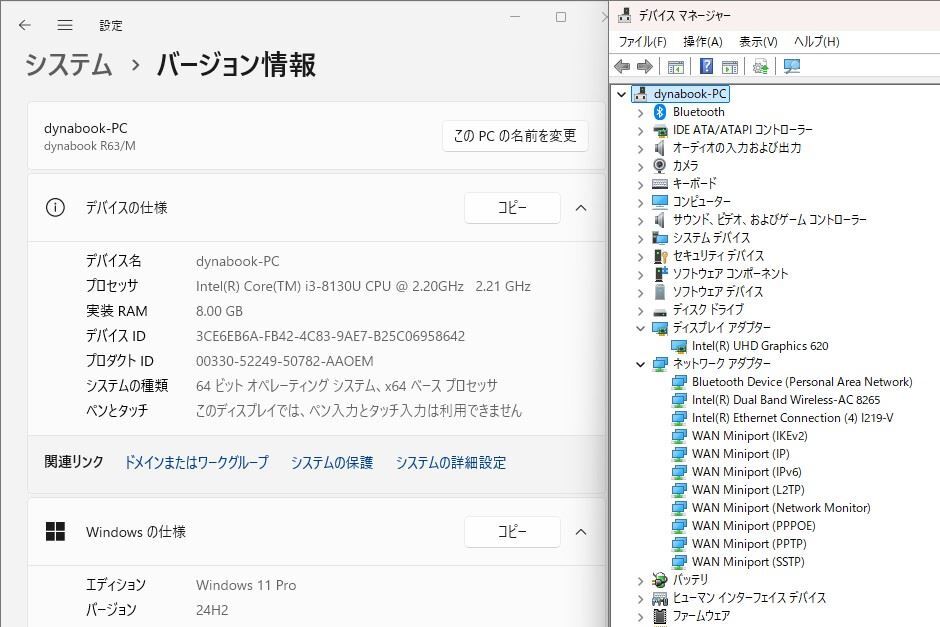Click the hamburger menu in Settings
This screenshot has height=627, width=940.
click(64, 25)
